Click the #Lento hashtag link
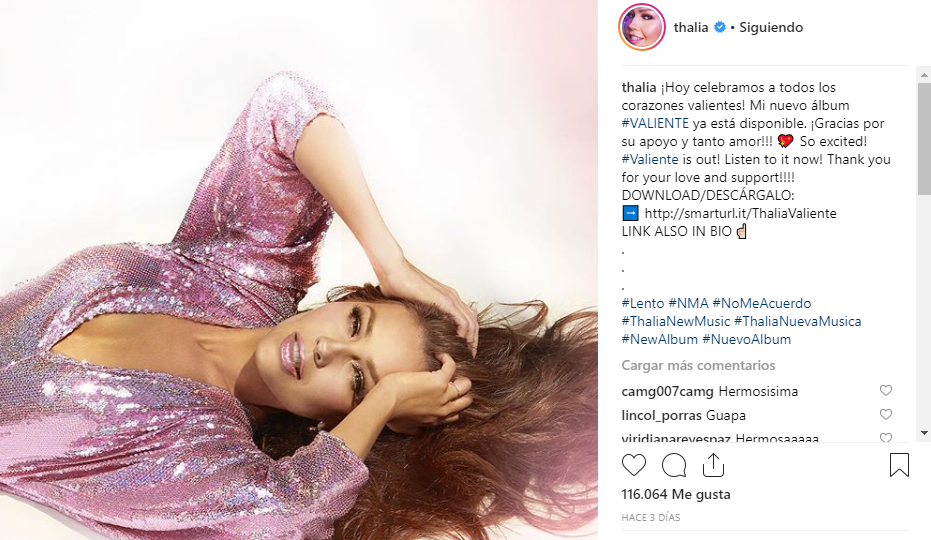Screen dimensions: 931x540 [643, 304]
